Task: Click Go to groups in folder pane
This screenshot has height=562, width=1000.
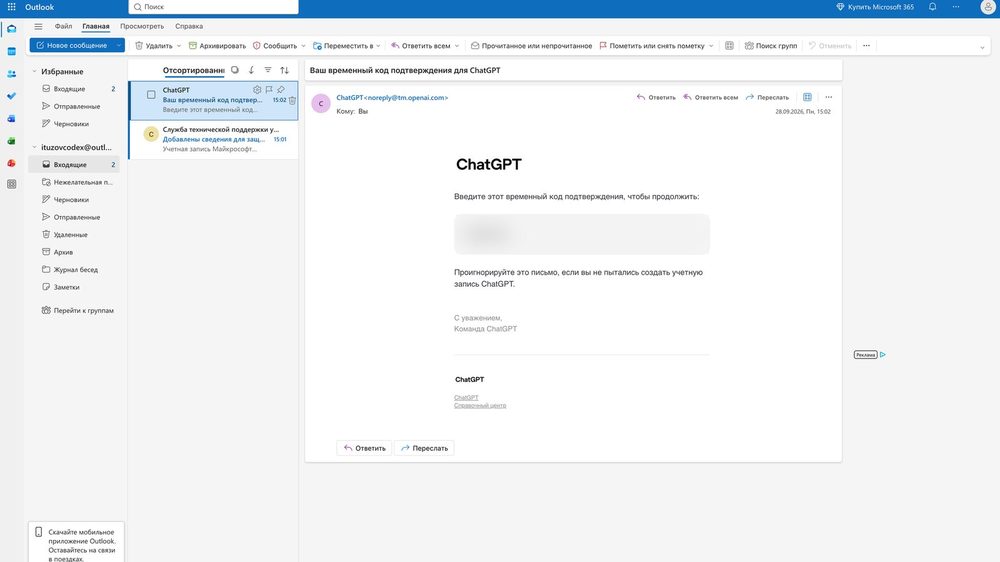Action: coord(77,310)
